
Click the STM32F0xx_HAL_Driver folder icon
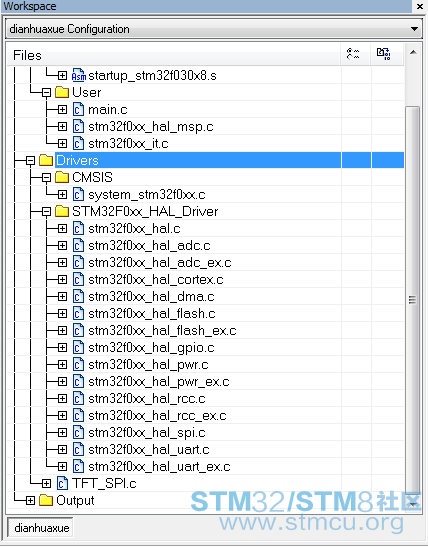pyautogui.click(x=62, y=211)
